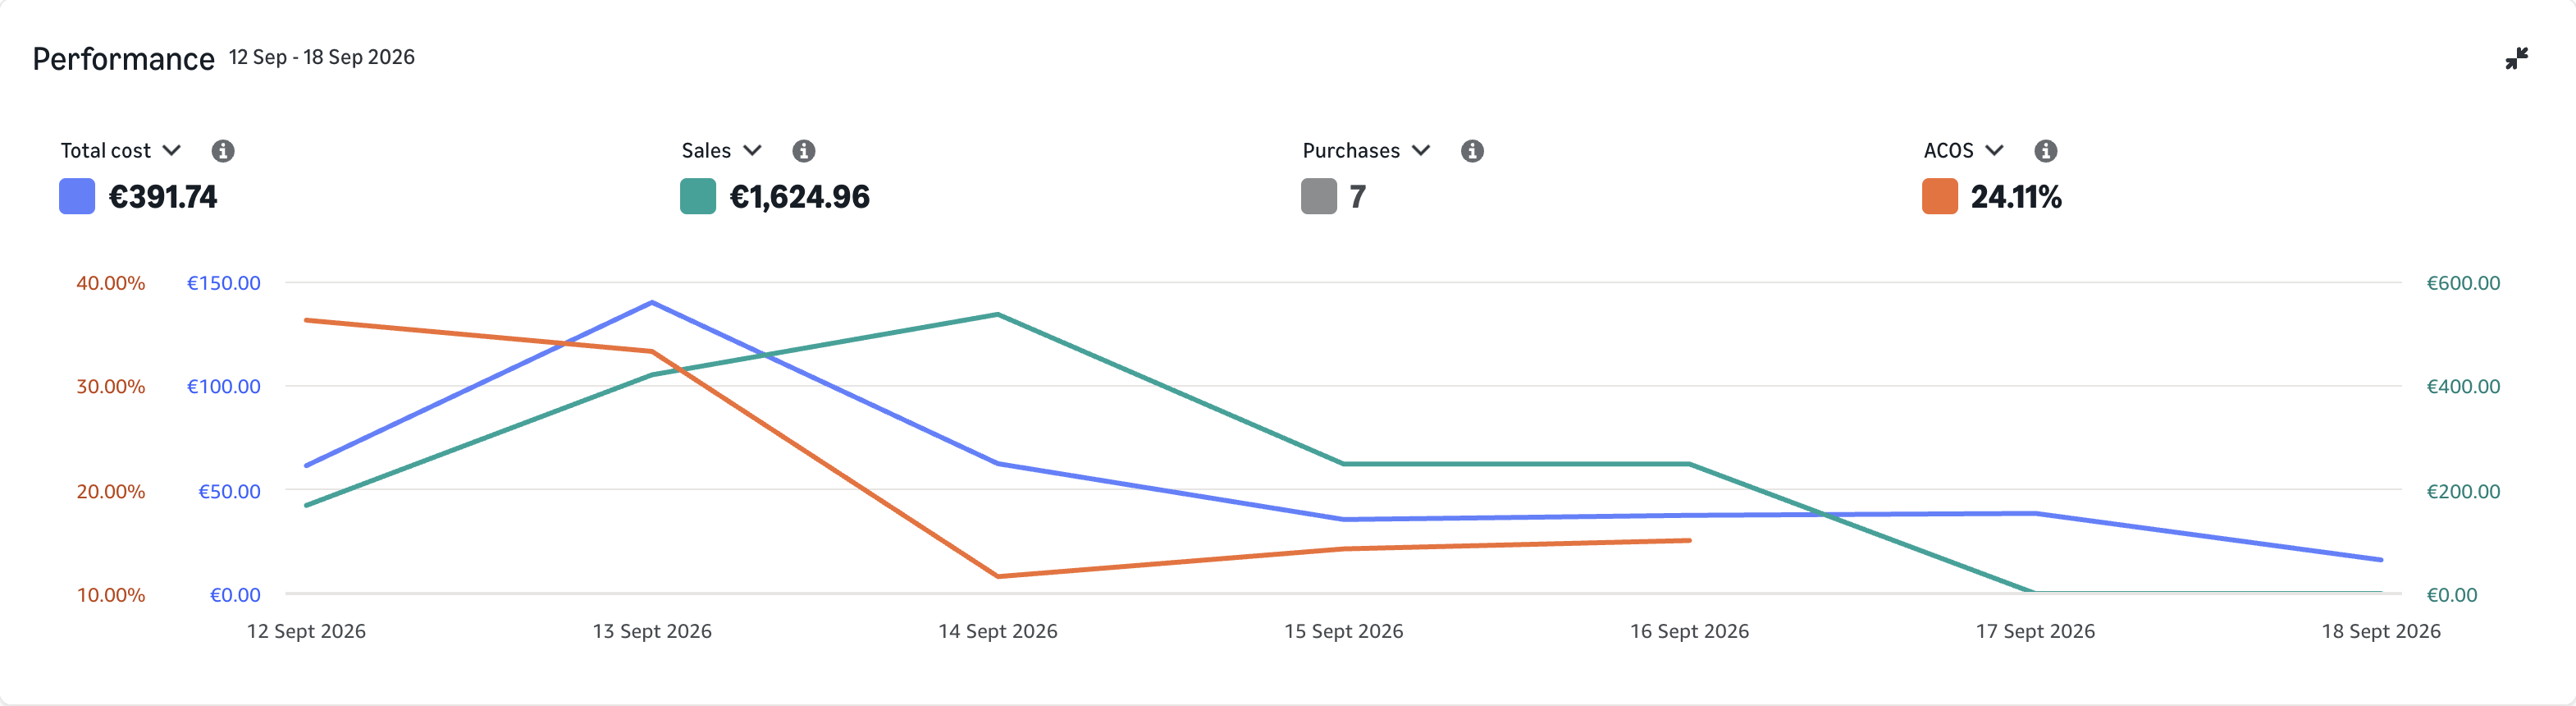Click the 18 Sept 2026 axis label
The image size is (2576, 706).
pos(2381,631)
